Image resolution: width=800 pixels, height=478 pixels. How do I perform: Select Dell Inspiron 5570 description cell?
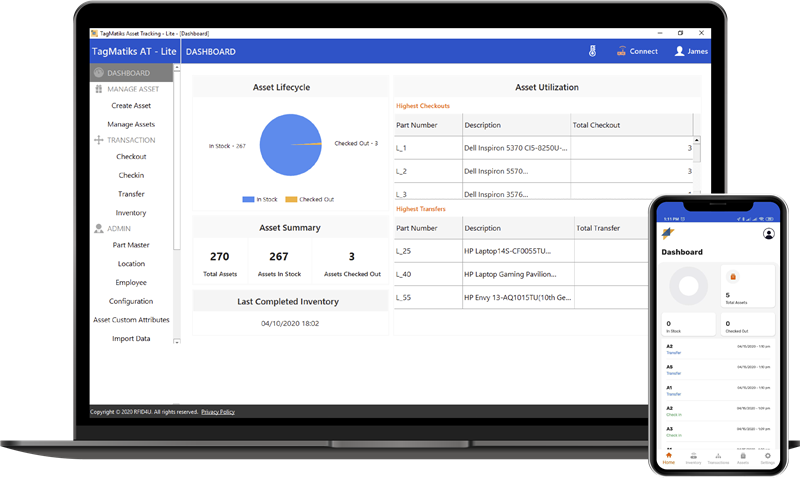click(x=516, y=171)
